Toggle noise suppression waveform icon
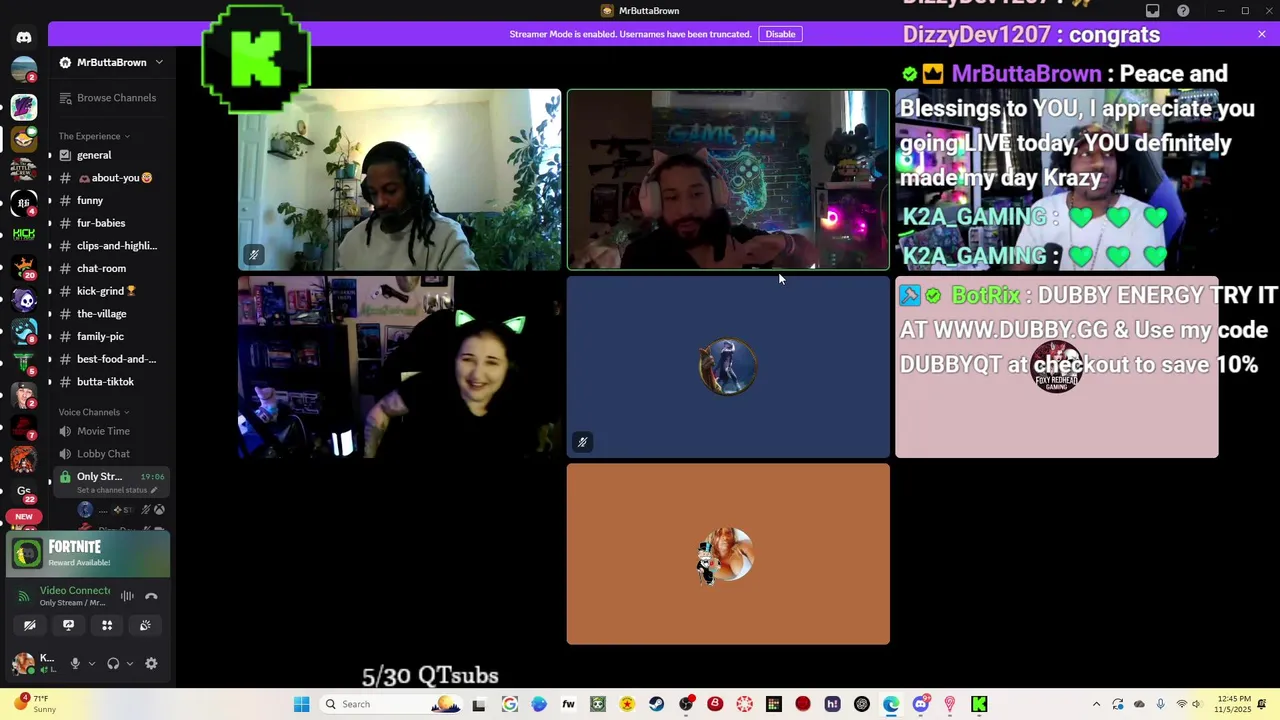The width and height of the screenshot is (1280, 720). point(127,596)
